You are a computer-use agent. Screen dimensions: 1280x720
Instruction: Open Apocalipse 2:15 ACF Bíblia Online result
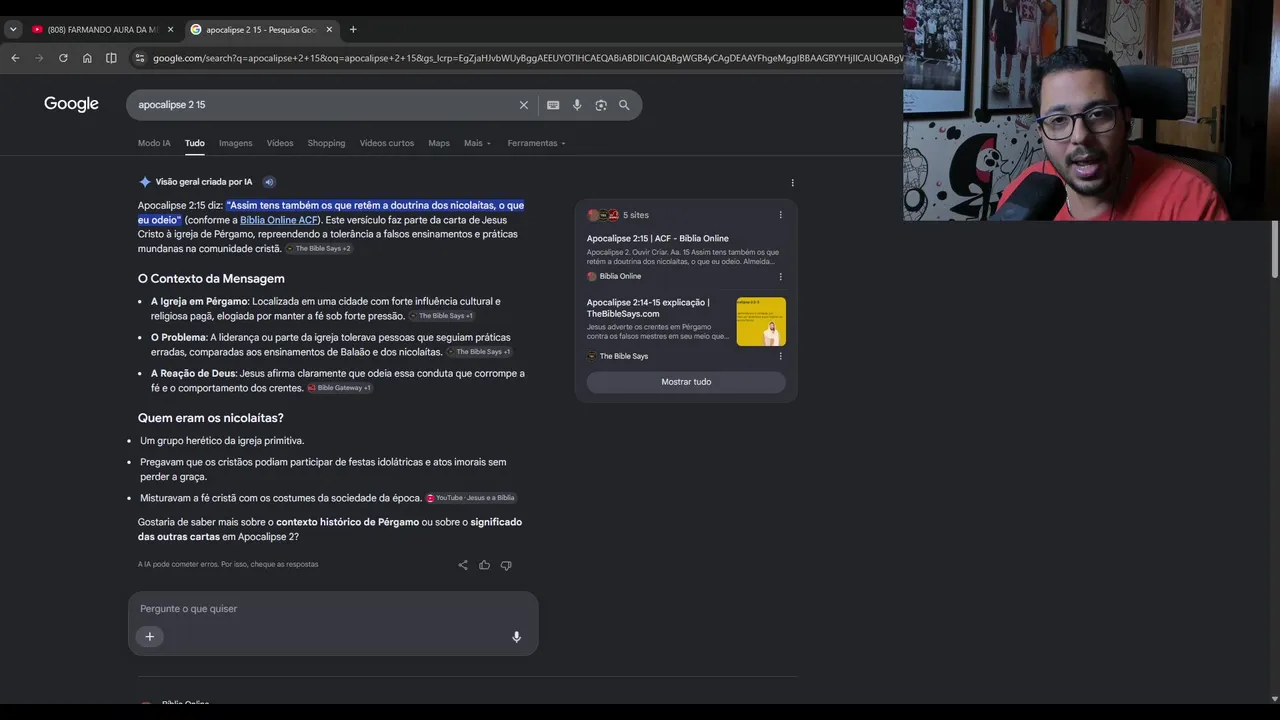(658, 238)
